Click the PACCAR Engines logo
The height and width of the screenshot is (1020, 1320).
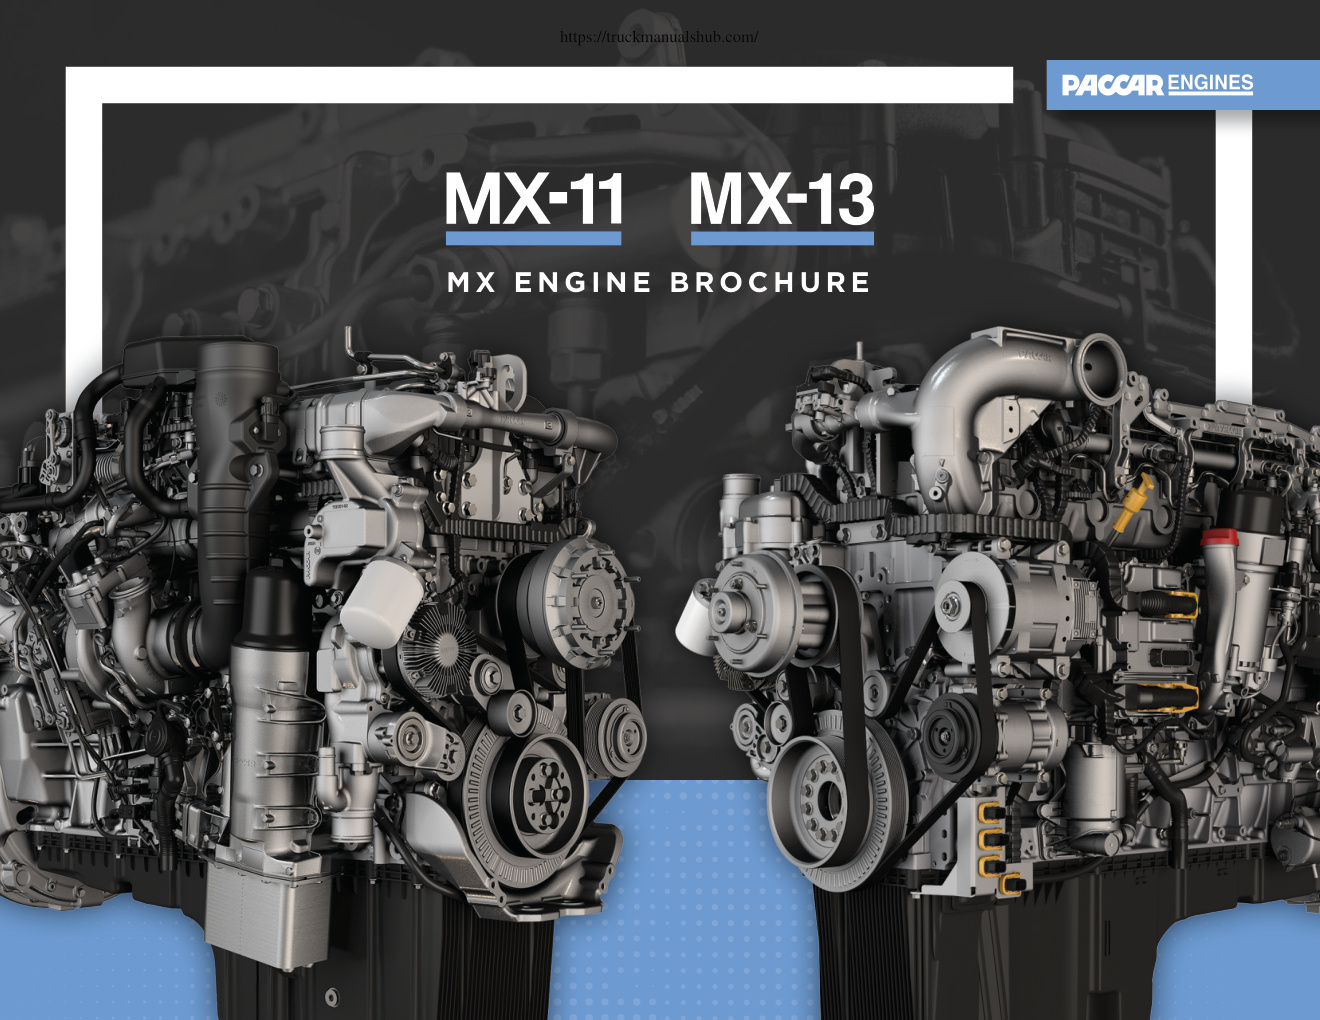pyautogui.click(x=1157, y=84)
